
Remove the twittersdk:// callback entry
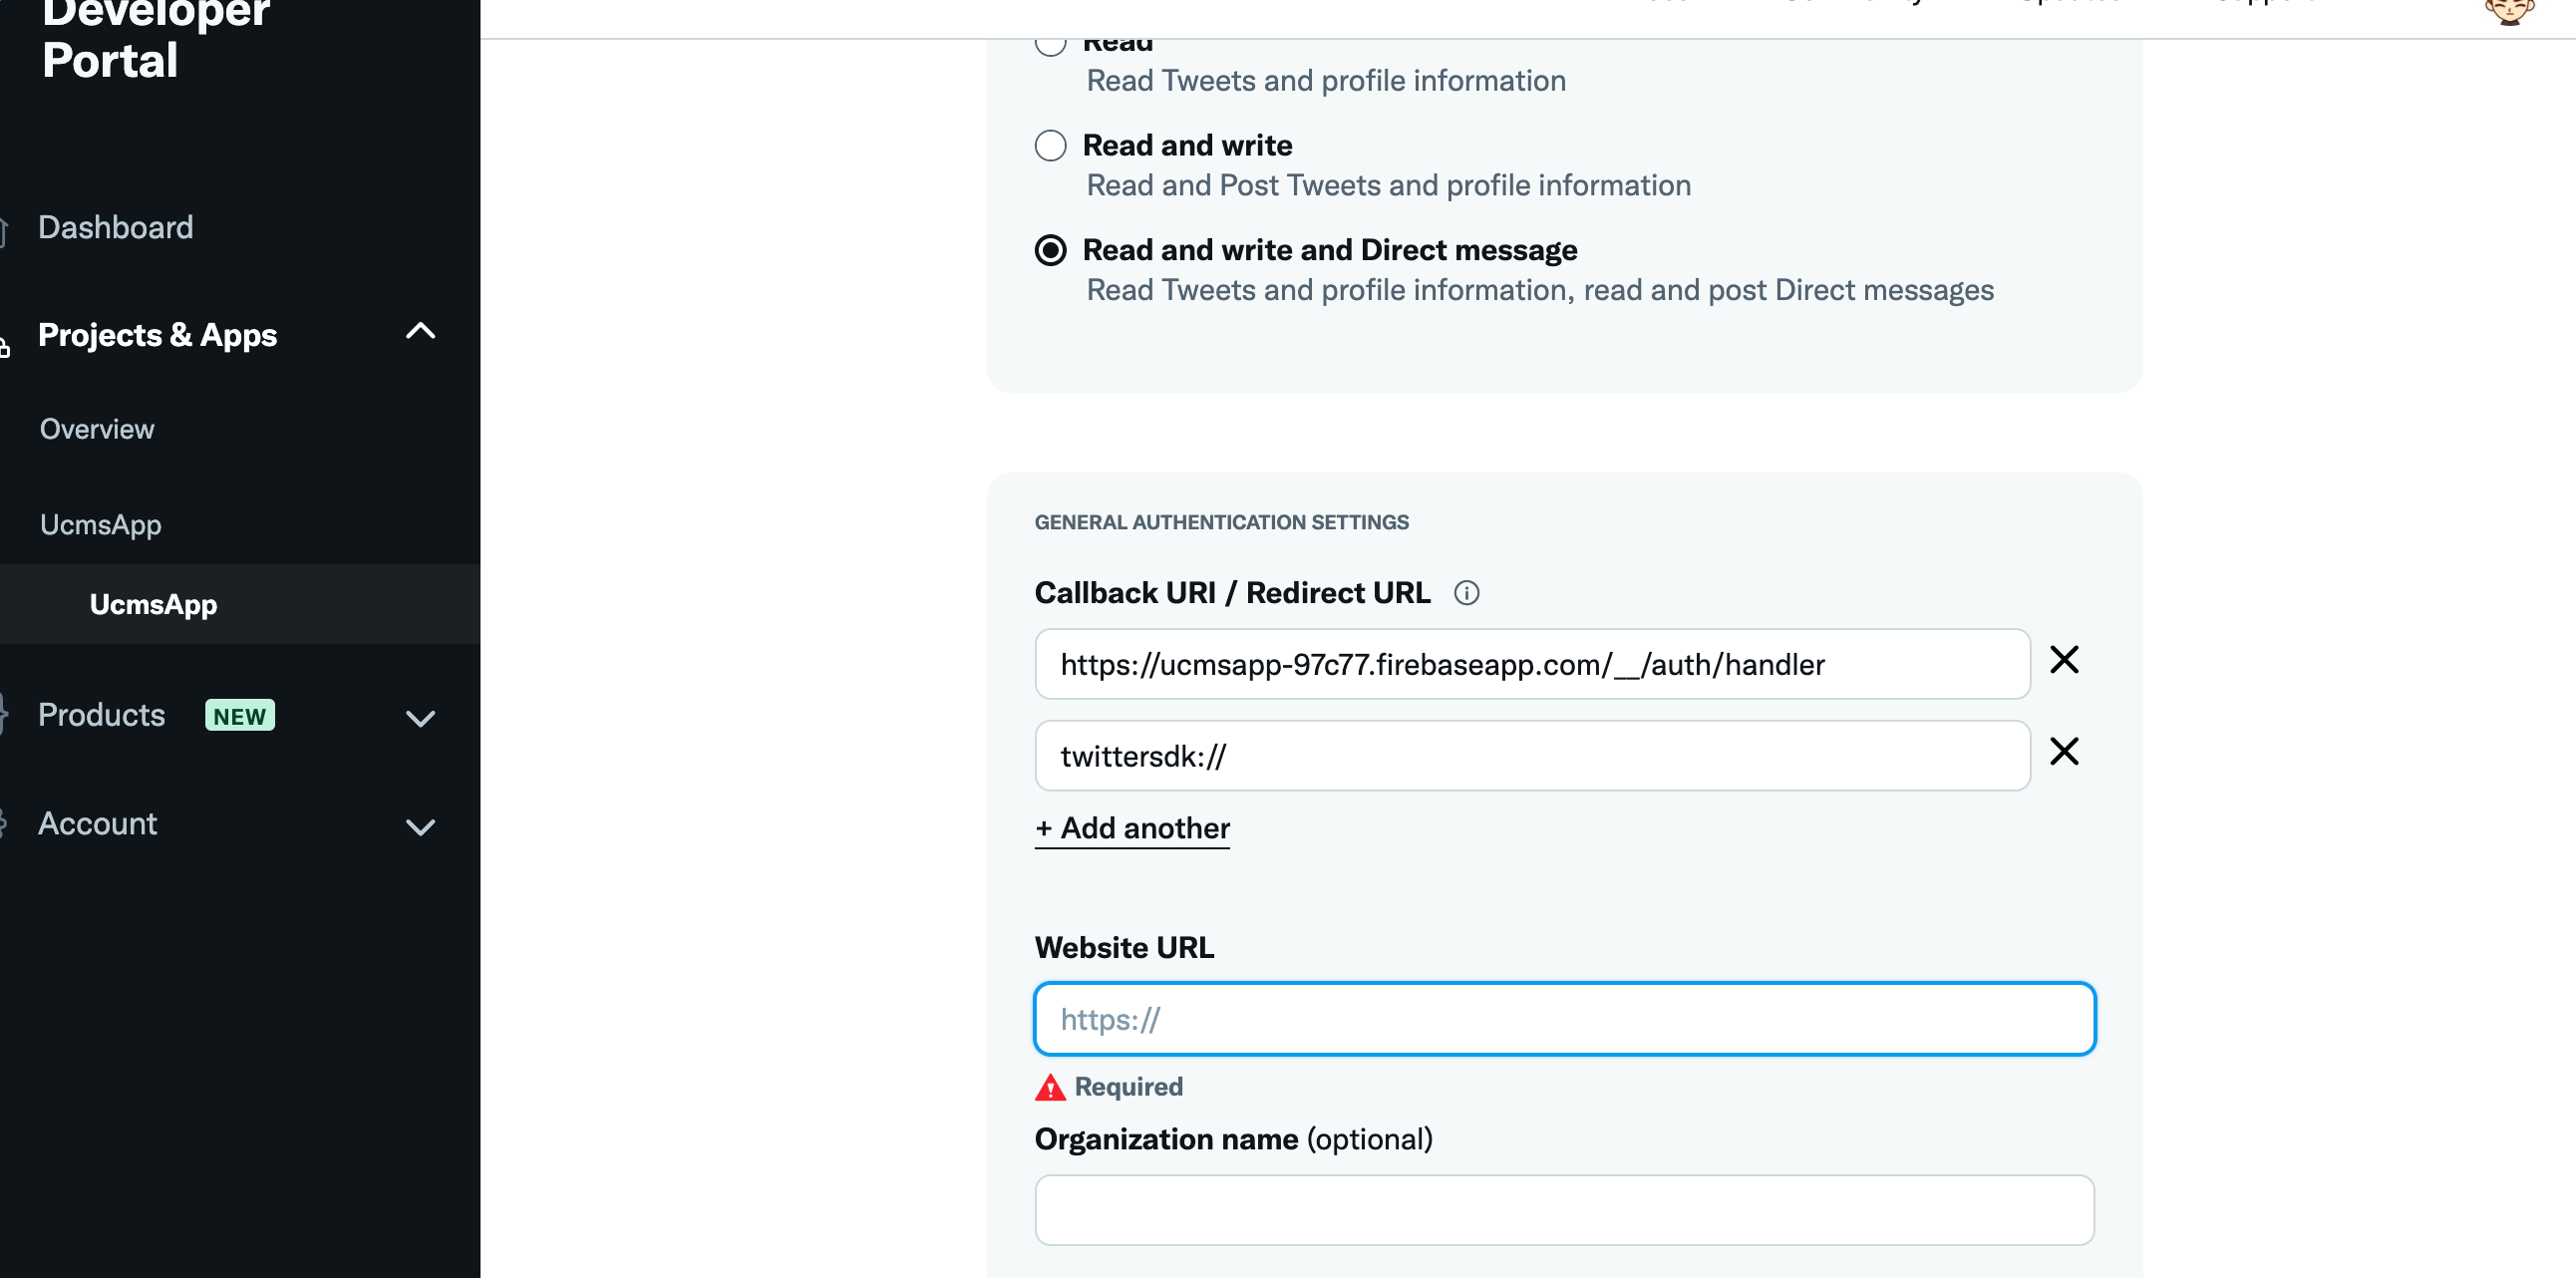2063,751
